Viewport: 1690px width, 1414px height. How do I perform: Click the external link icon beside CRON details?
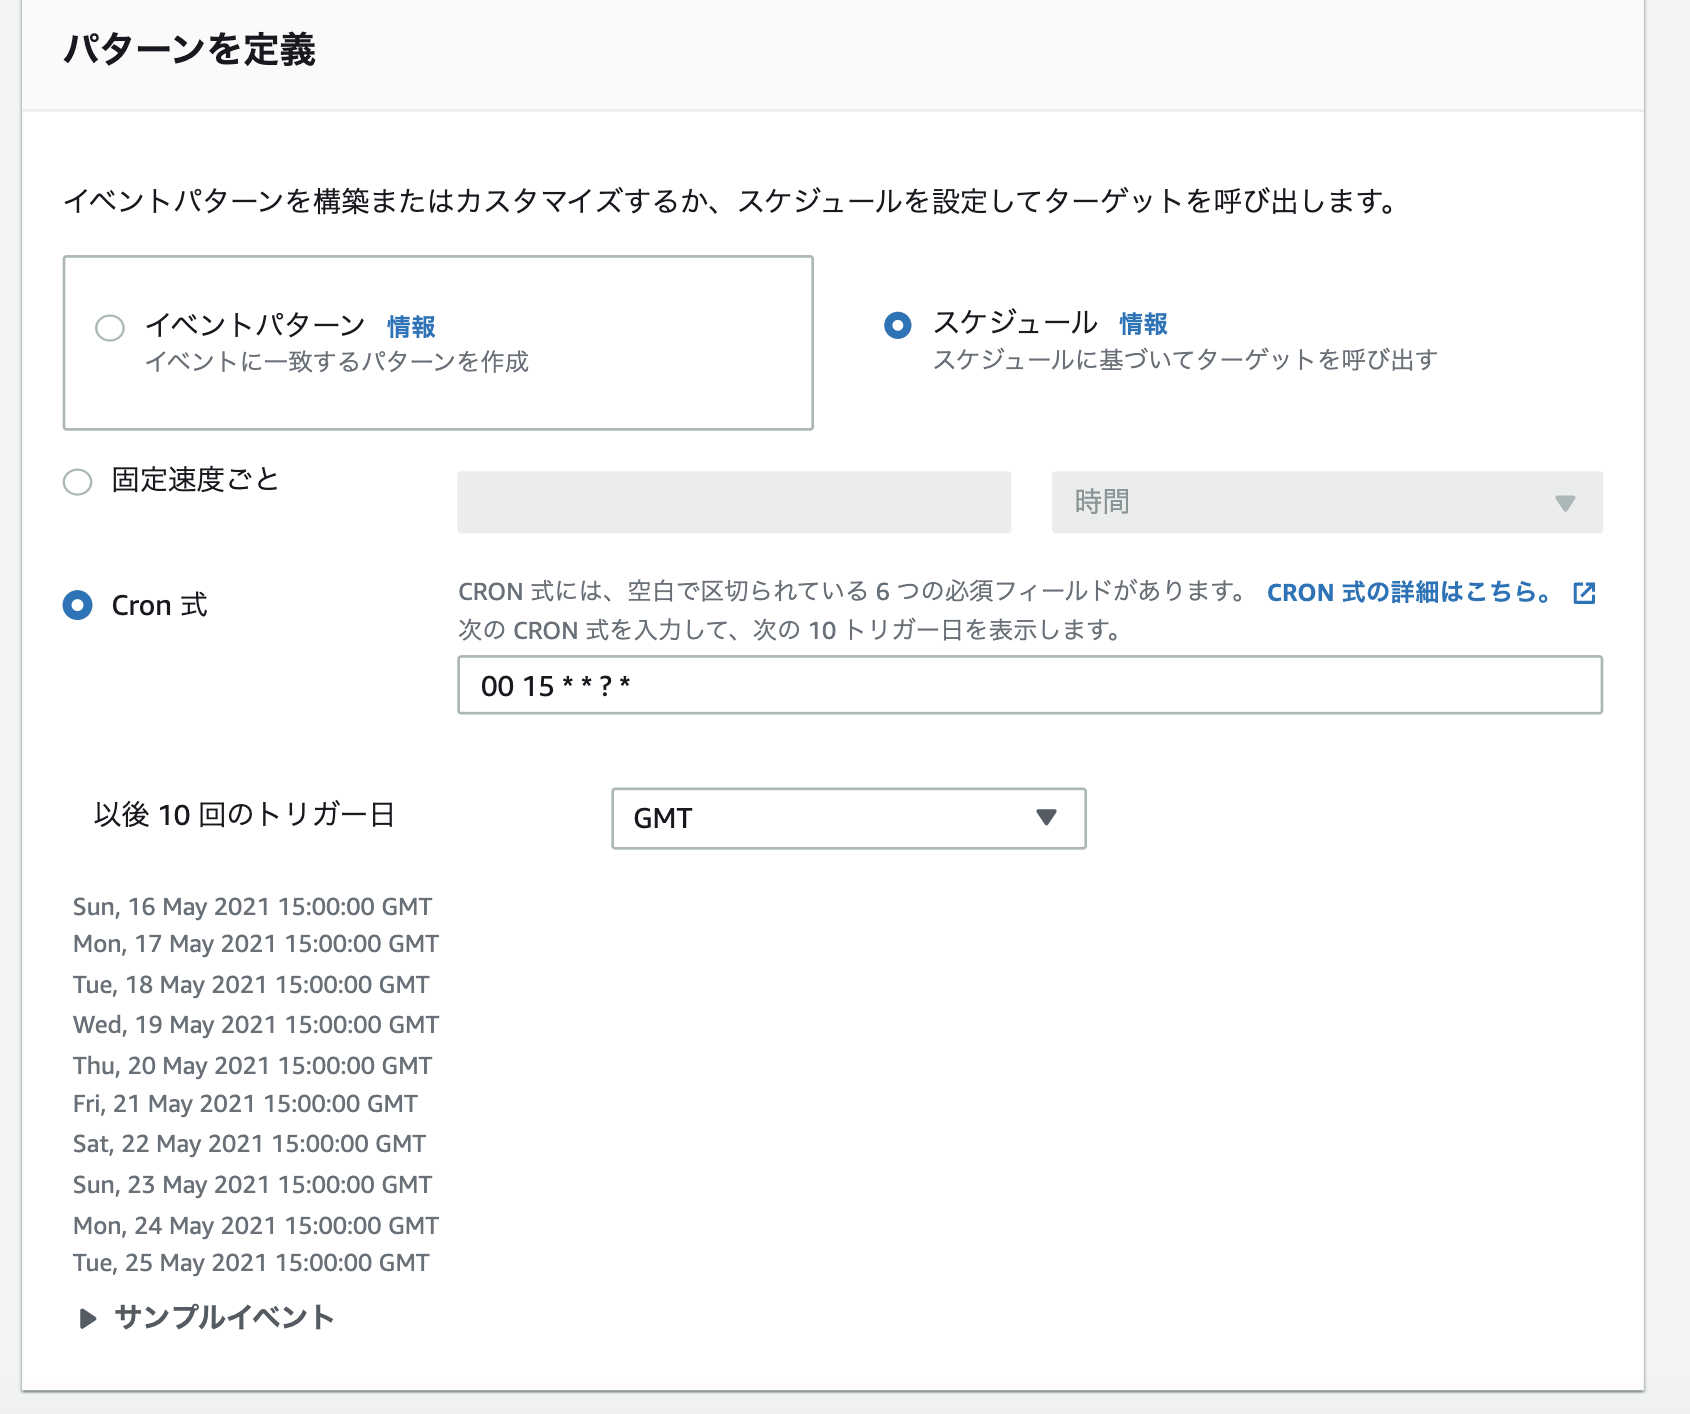[1584, 593]
